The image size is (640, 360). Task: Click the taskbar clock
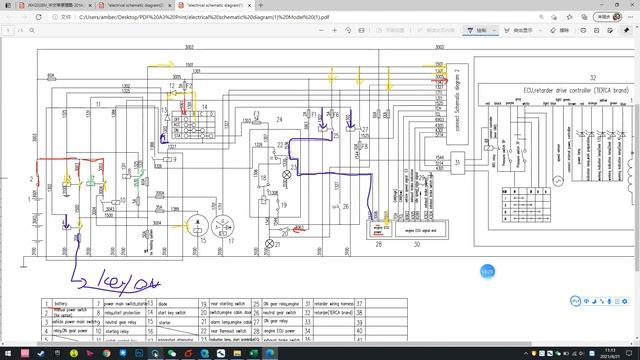610,353
